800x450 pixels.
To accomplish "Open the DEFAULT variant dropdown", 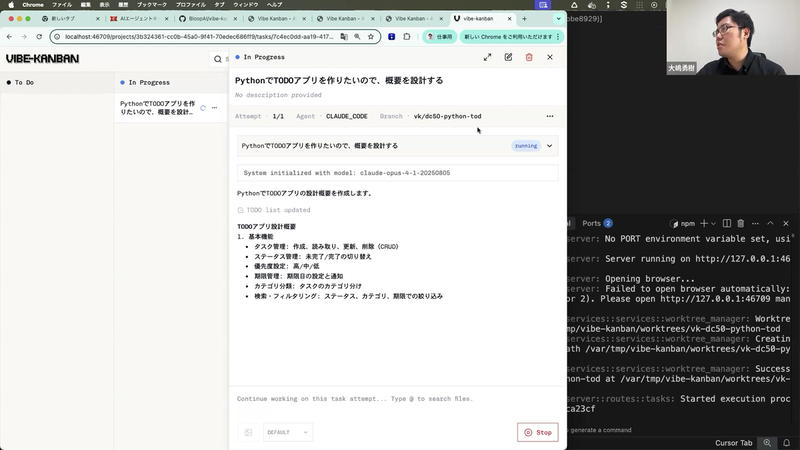I will [x=288, y=432].
